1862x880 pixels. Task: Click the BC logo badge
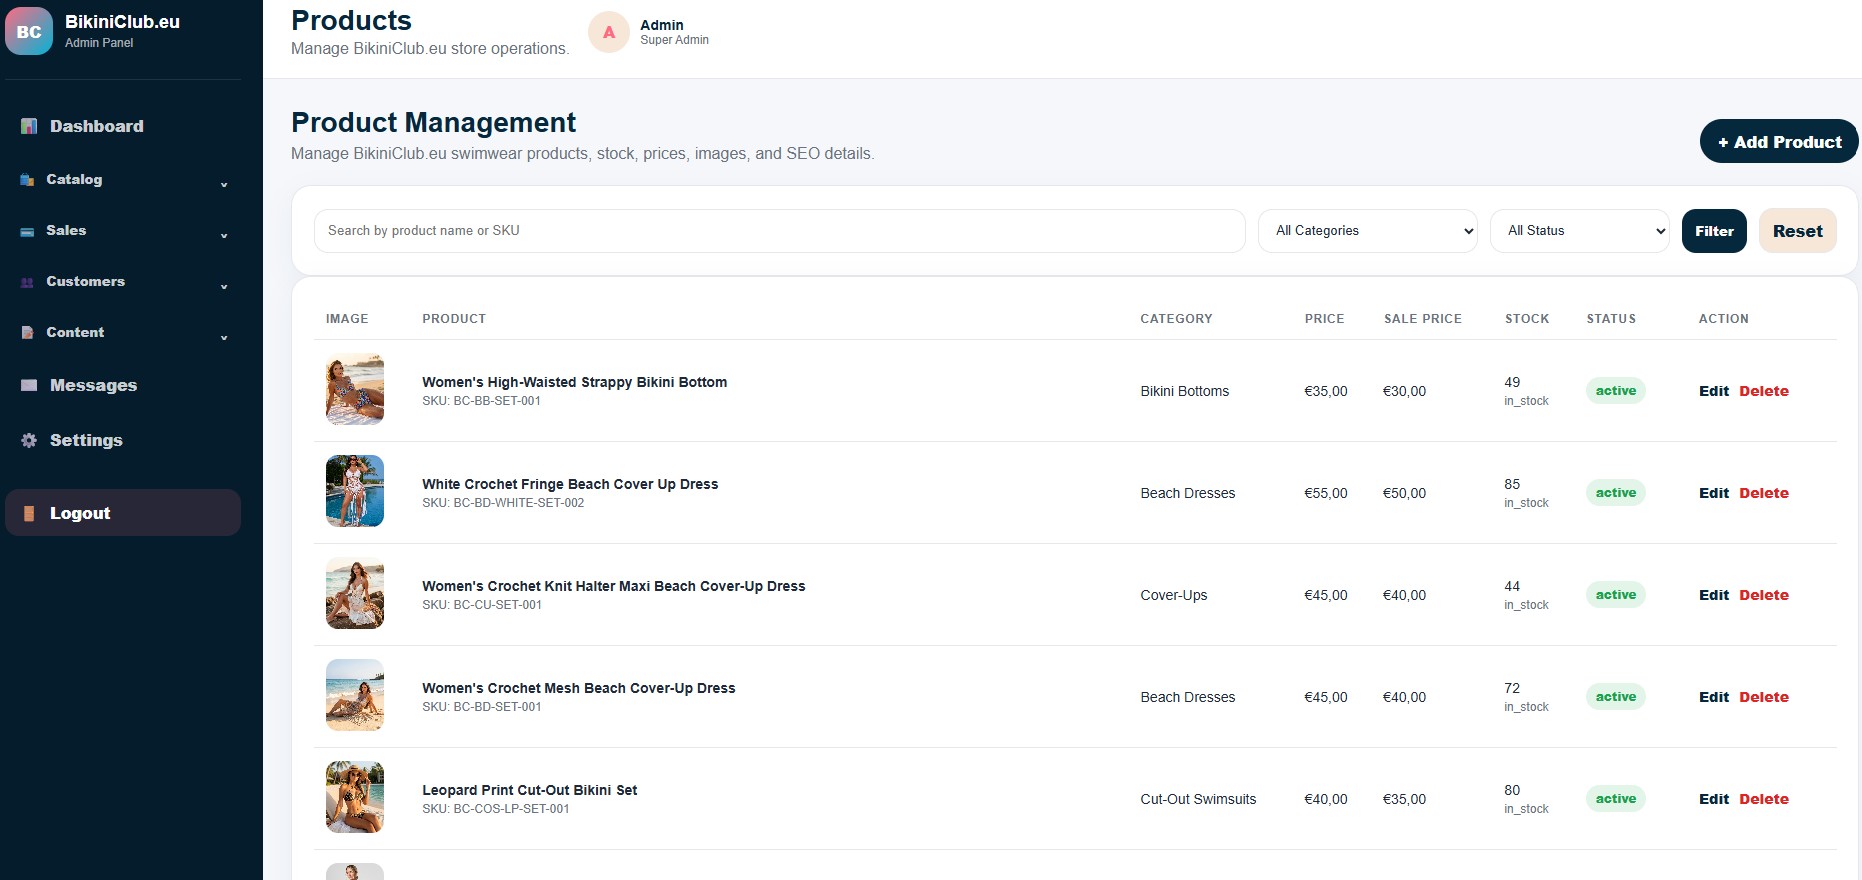(x=29, y=31)
